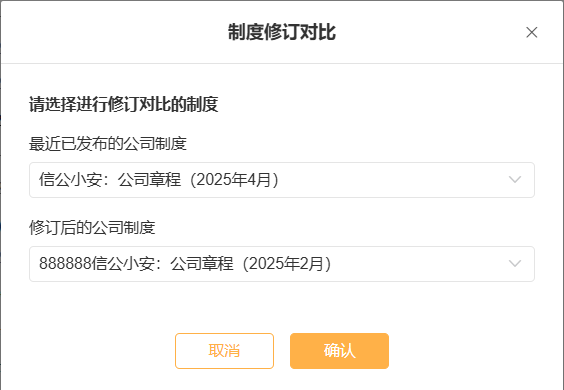The image size is (564, 390).
Task: Click the 修订后的公司制度 field label
Action: (x=92, y=228)
